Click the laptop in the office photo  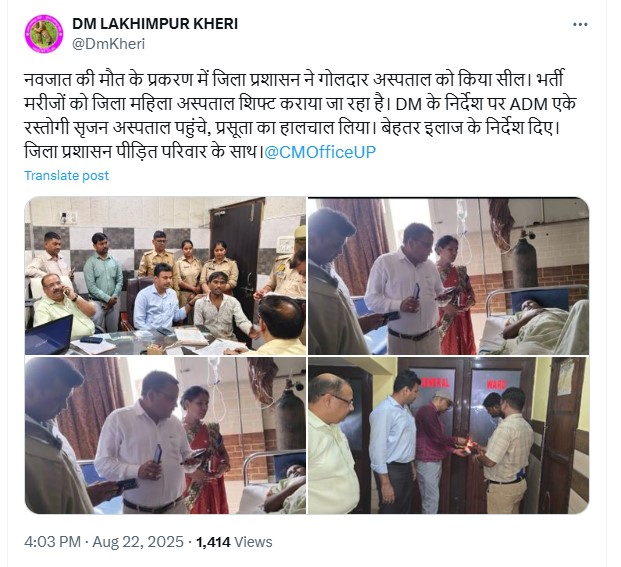(49, 335)
